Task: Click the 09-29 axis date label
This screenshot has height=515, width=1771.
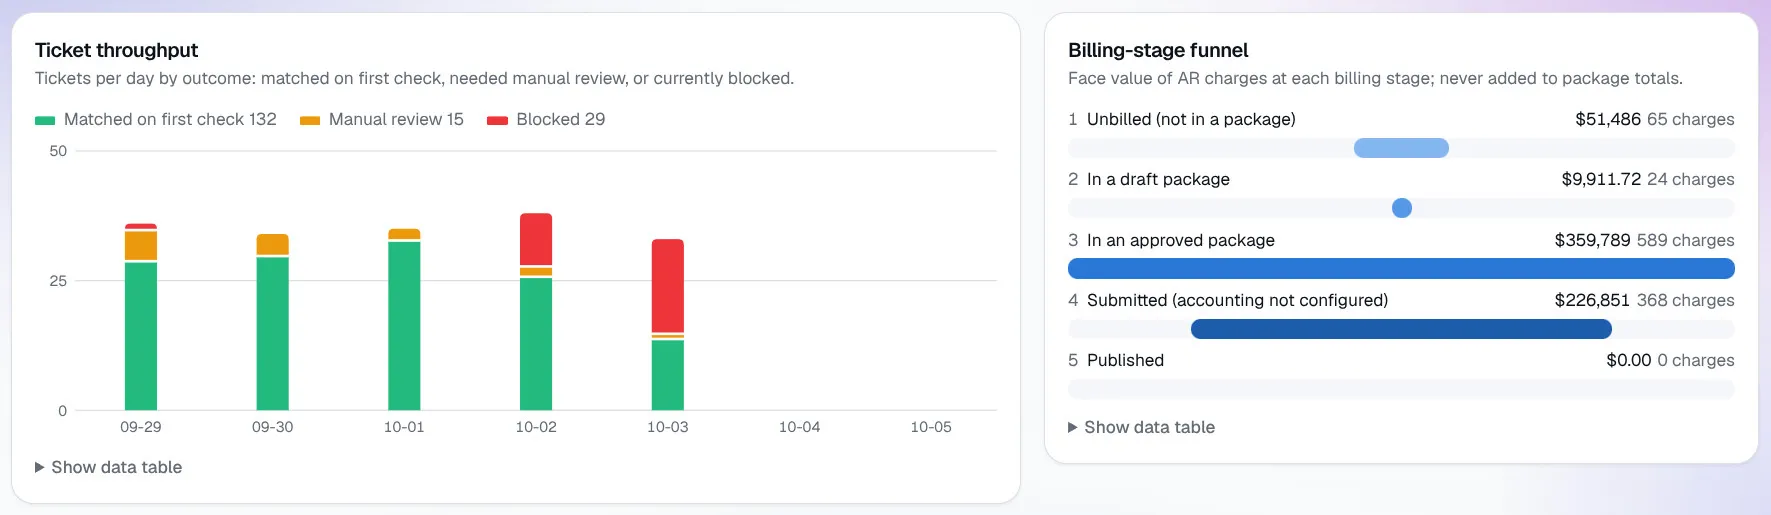Action: tap(141, 427)
